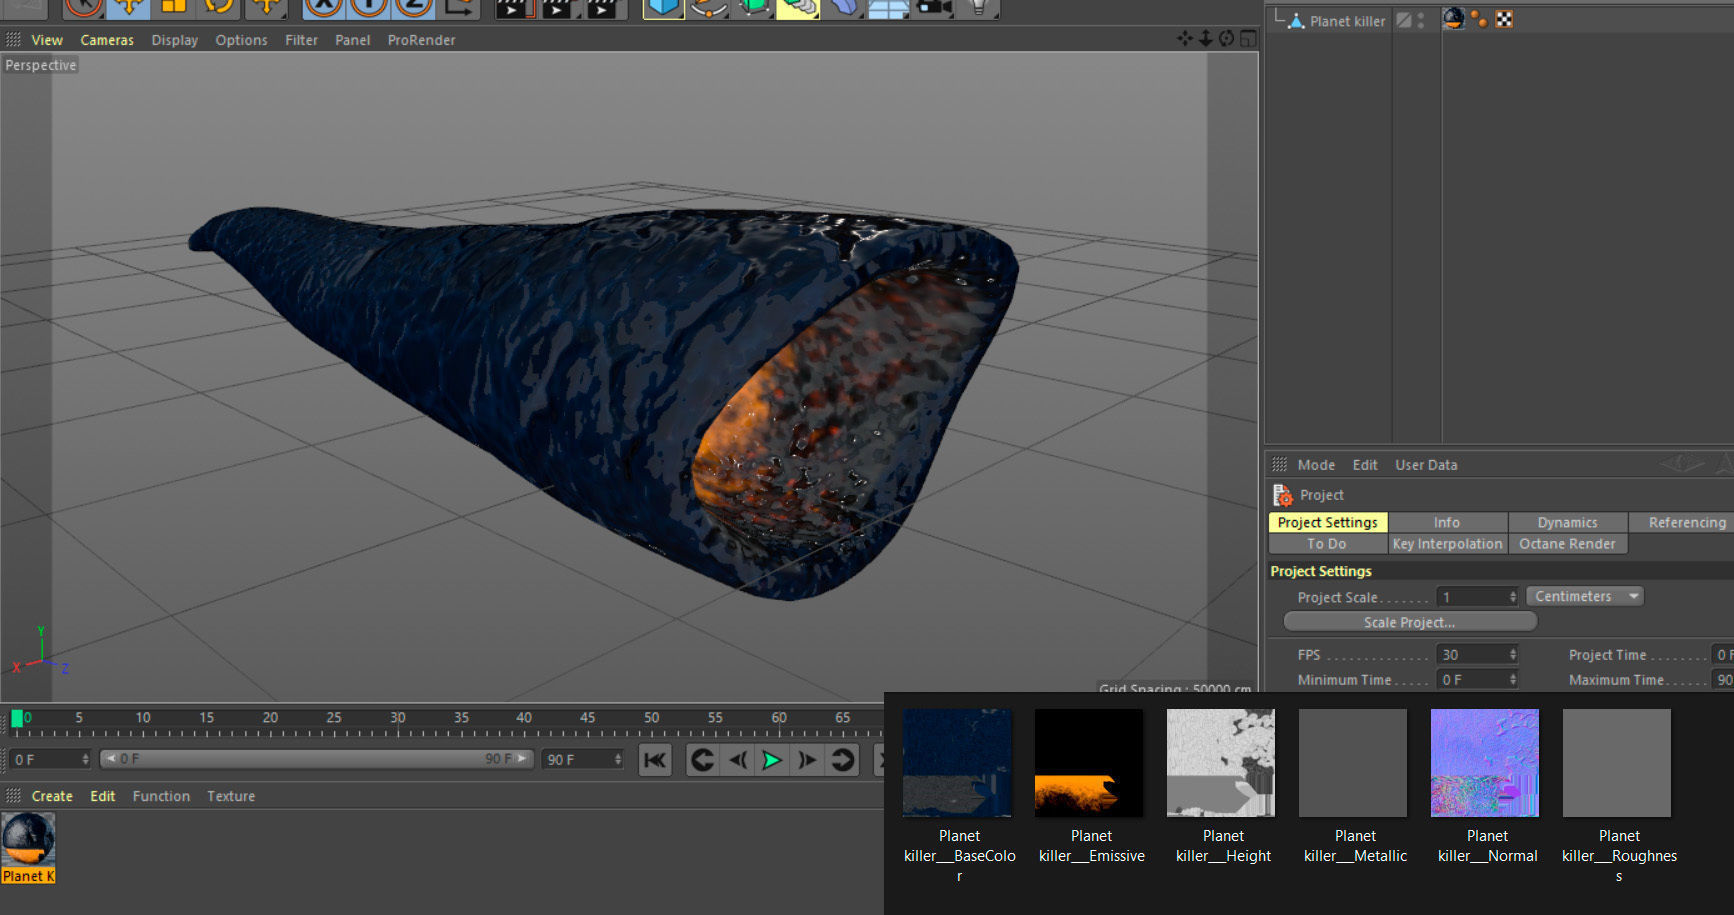
Task: Click the FPS stepper arrows
Action: (x=1513, y=655)
